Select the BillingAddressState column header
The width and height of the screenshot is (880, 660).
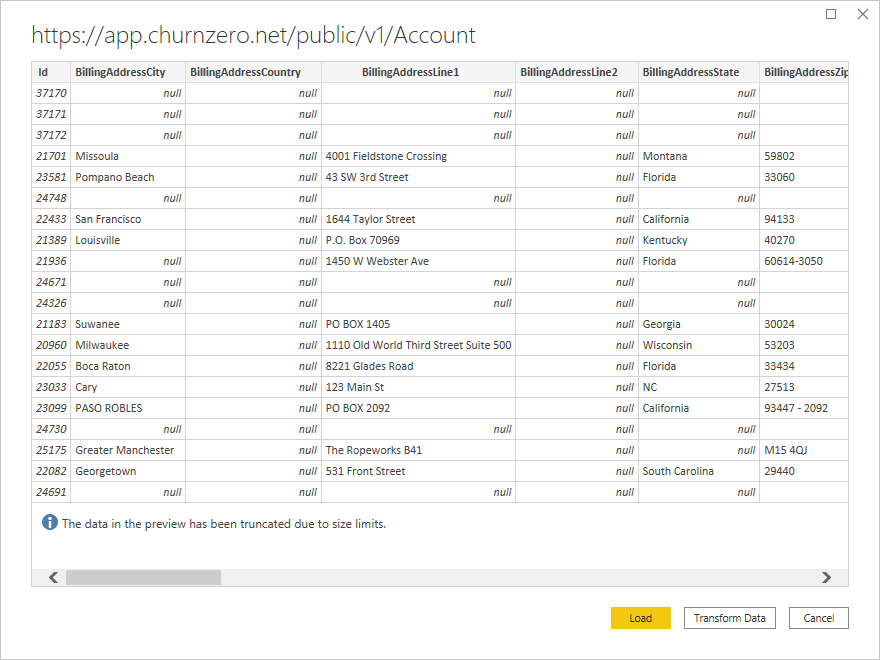[x=699, y=72]
